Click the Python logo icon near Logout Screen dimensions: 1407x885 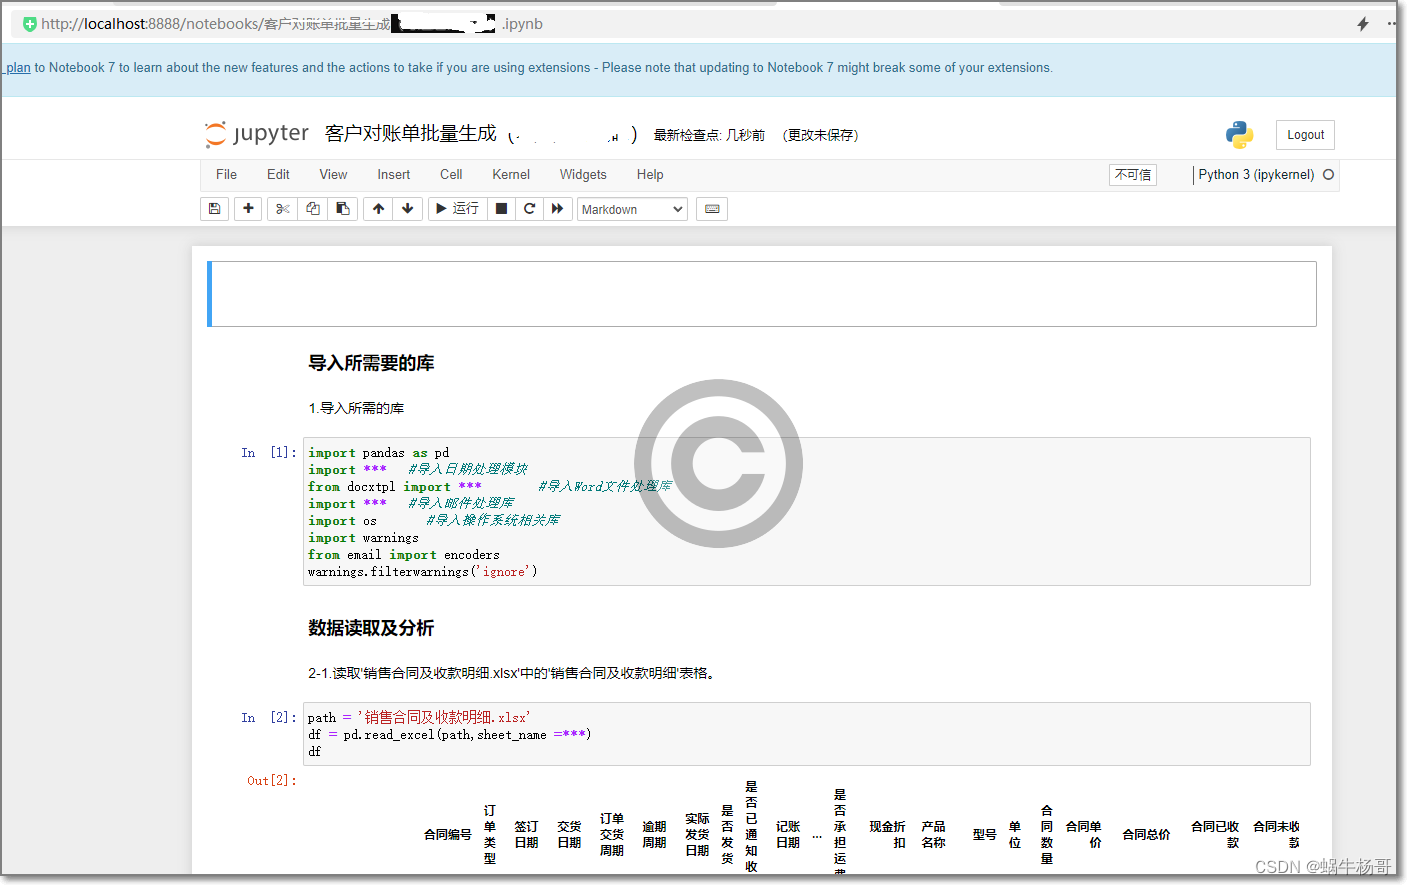(1239, 135)
